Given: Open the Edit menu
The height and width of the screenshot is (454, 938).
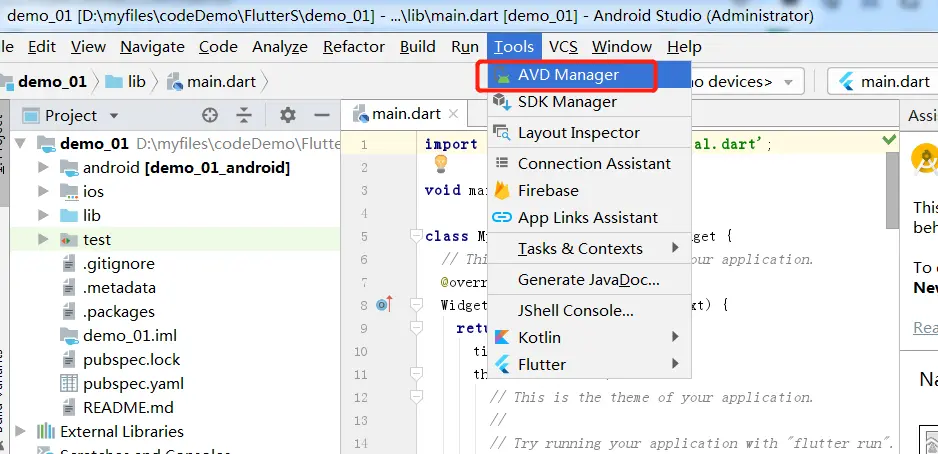Looking at the screenshot, I should [x=42, y=47].
